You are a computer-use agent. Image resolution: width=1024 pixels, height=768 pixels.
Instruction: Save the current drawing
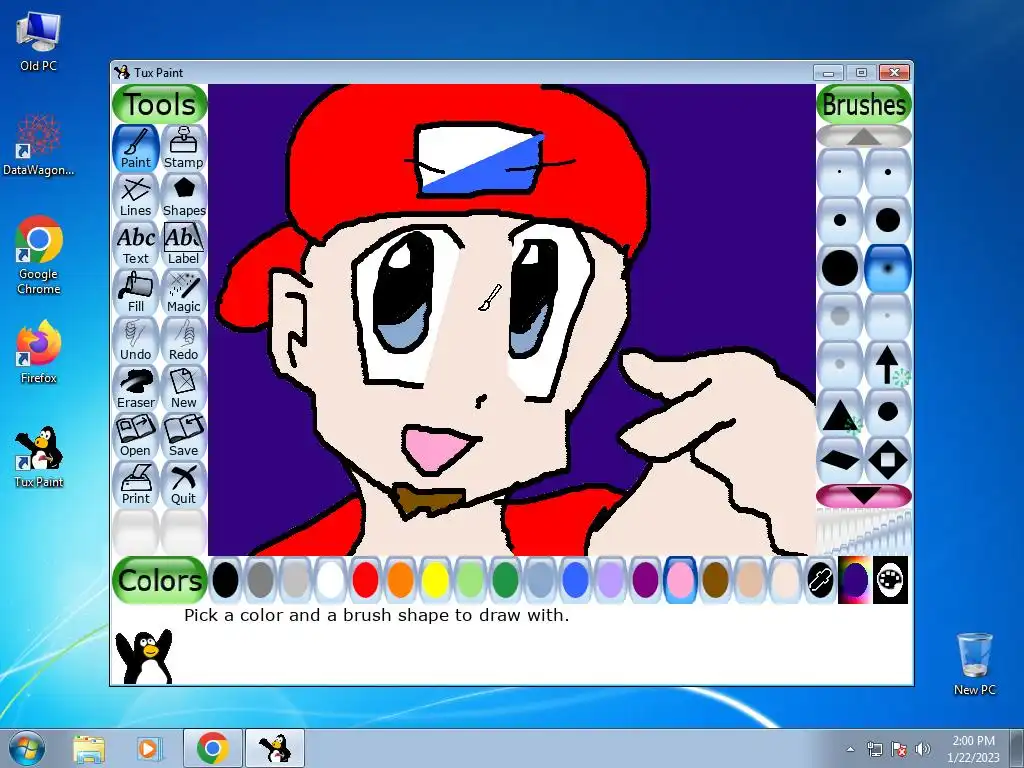[184, 436]
